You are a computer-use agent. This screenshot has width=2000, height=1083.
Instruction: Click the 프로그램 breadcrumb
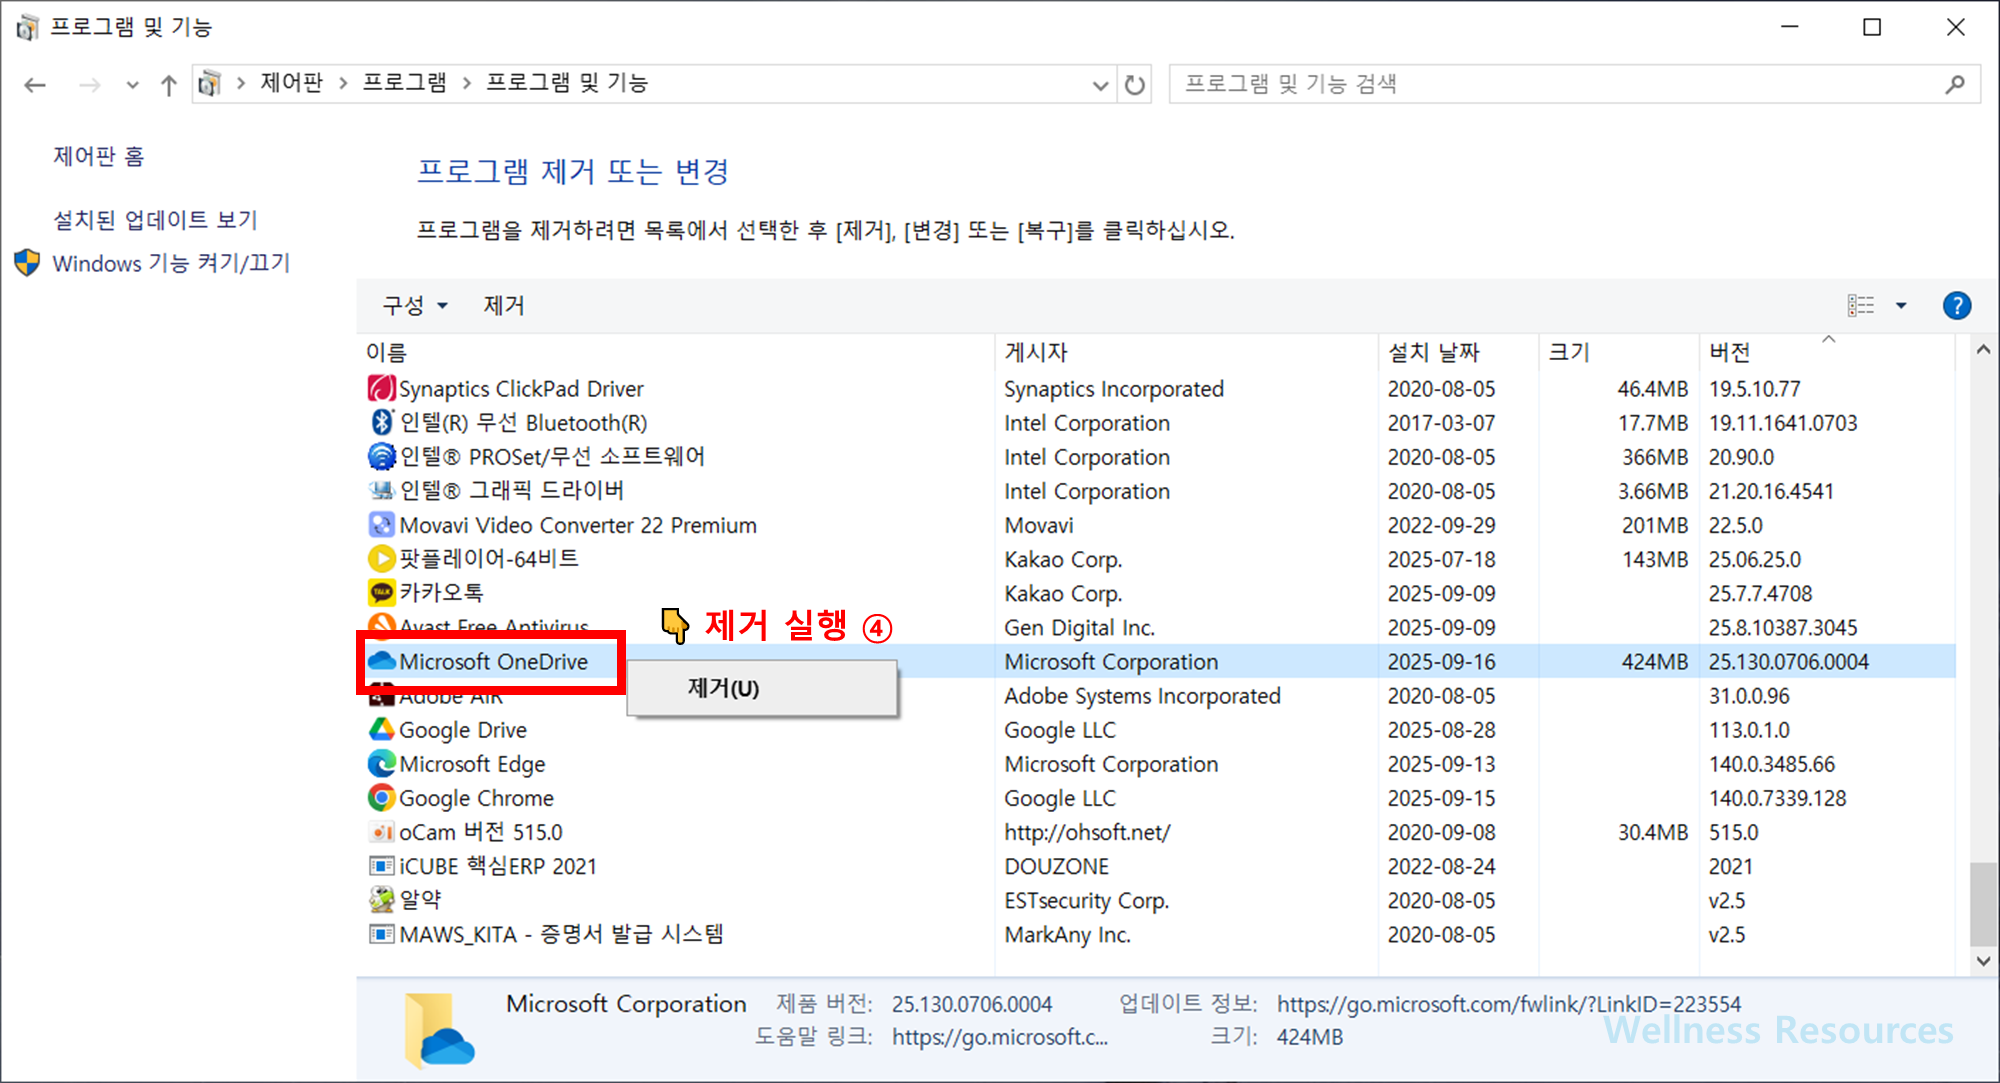click(x=404, y=83)
